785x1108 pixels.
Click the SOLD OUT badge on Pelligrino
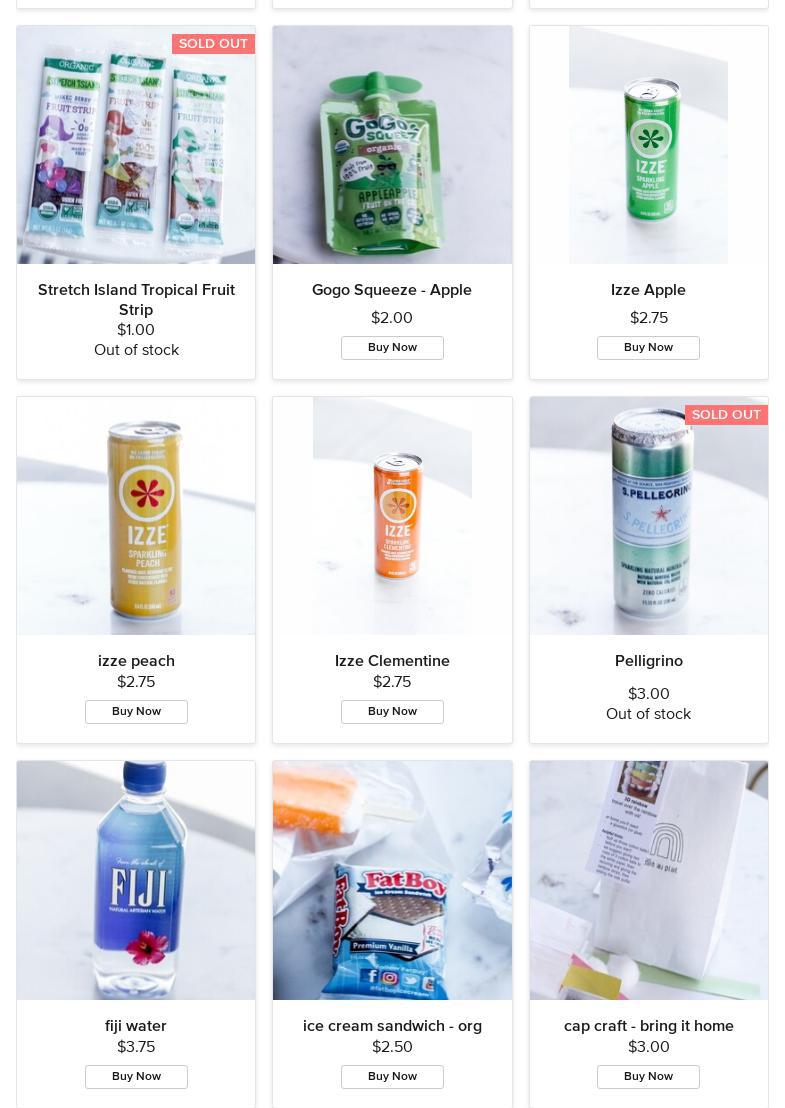pyautogui.click(x=726, y=415)
